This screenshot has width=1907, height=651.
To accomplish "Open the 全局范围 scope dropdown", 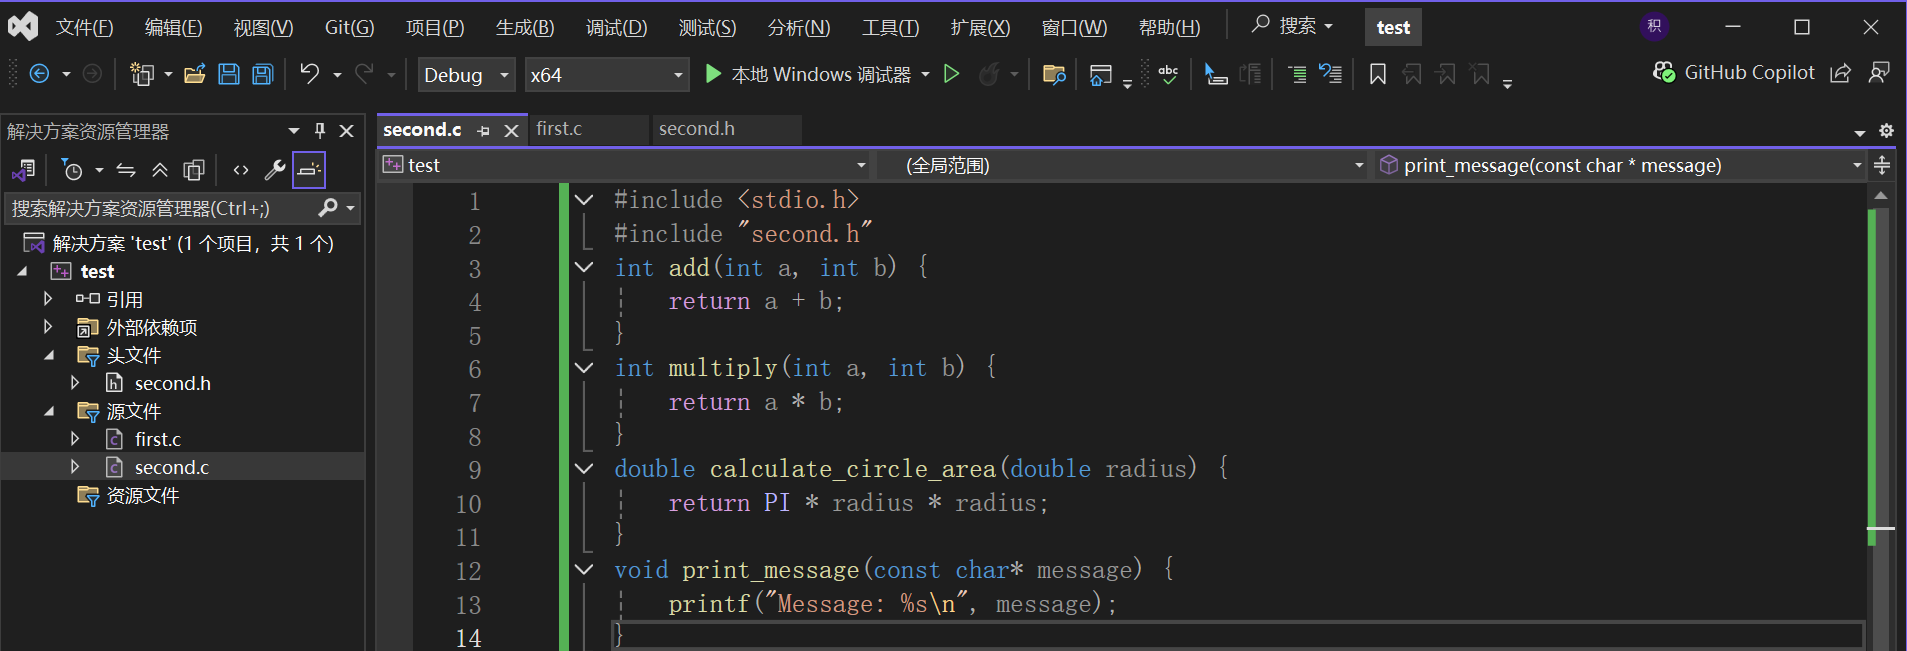I will [1123, 165].
